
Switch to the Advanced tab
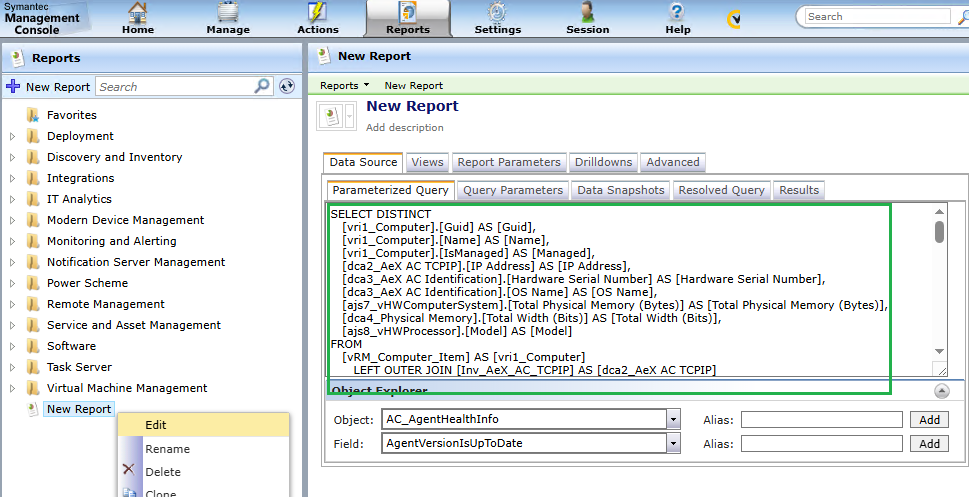[672, 162]
